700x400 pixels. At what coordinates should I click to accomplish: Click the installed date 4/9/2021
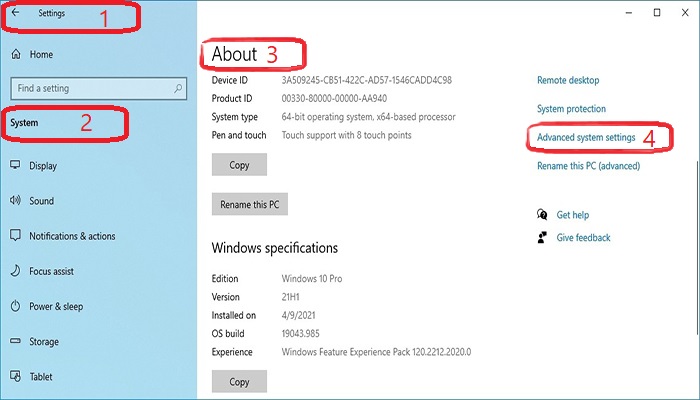click(298, 316)
